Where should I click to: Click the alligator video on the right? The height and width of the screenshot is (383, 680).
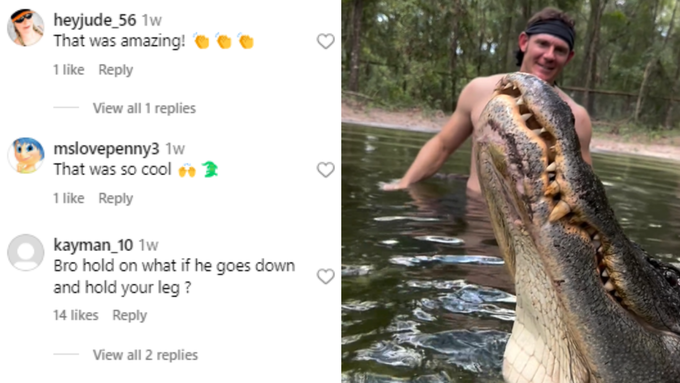[x=510, y=191]
